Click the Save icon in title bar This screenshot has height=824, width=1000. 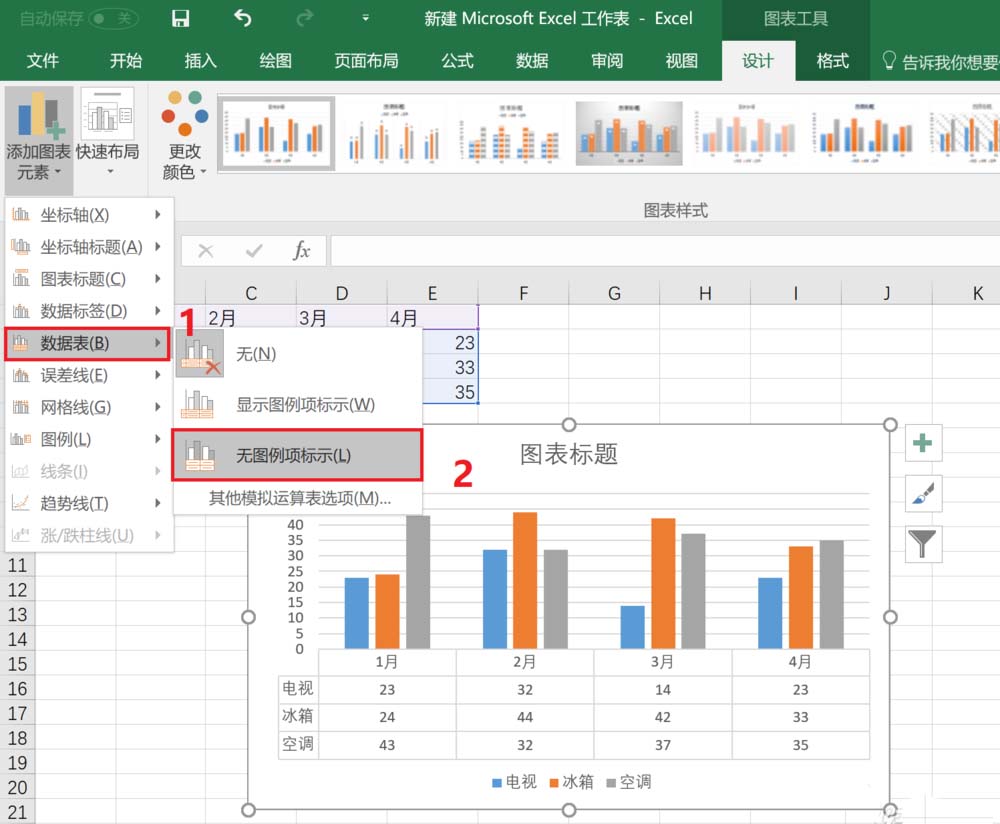coord(180,18)
